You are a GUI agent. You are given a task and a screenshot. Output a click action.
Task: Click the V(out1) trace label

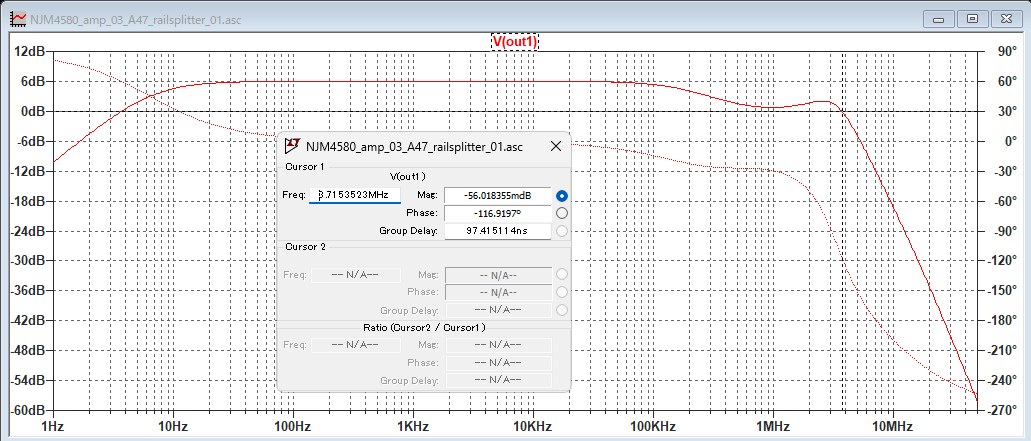(x=515, y=41)
